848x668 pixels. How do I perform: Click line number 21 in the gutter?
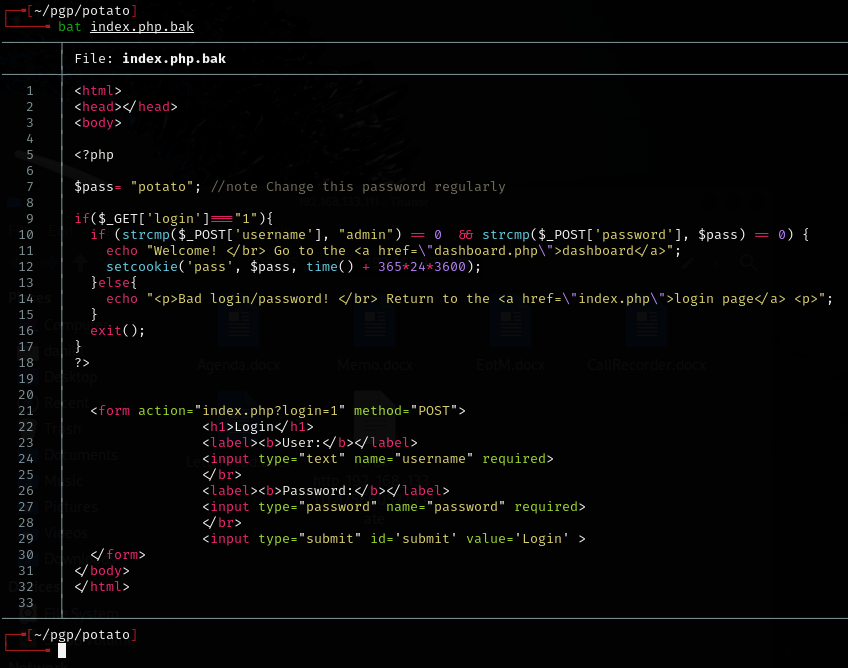26,411
